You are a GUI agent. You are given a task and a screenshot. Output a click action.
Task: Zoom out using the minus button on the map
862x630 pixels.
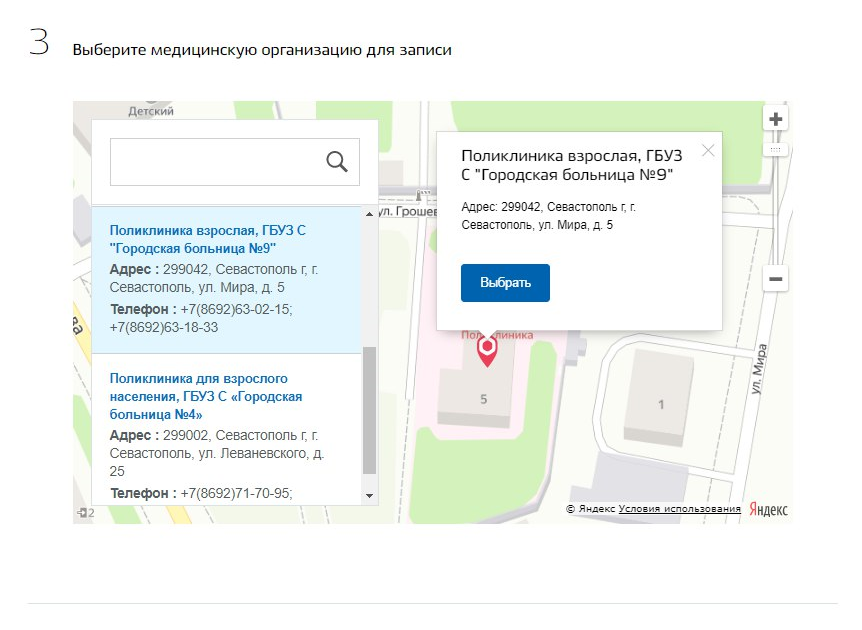click(775, 279)
